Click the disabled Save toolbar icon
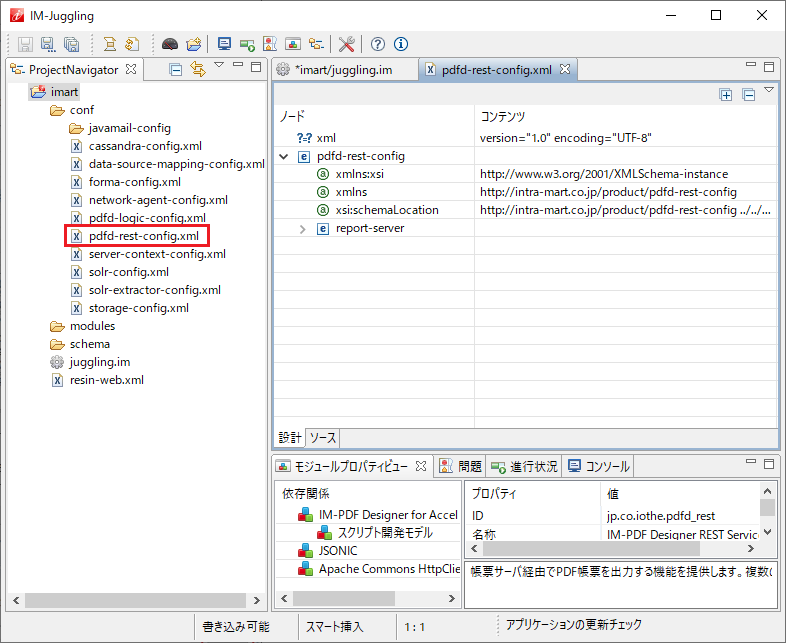 click(x=26, y=44)
